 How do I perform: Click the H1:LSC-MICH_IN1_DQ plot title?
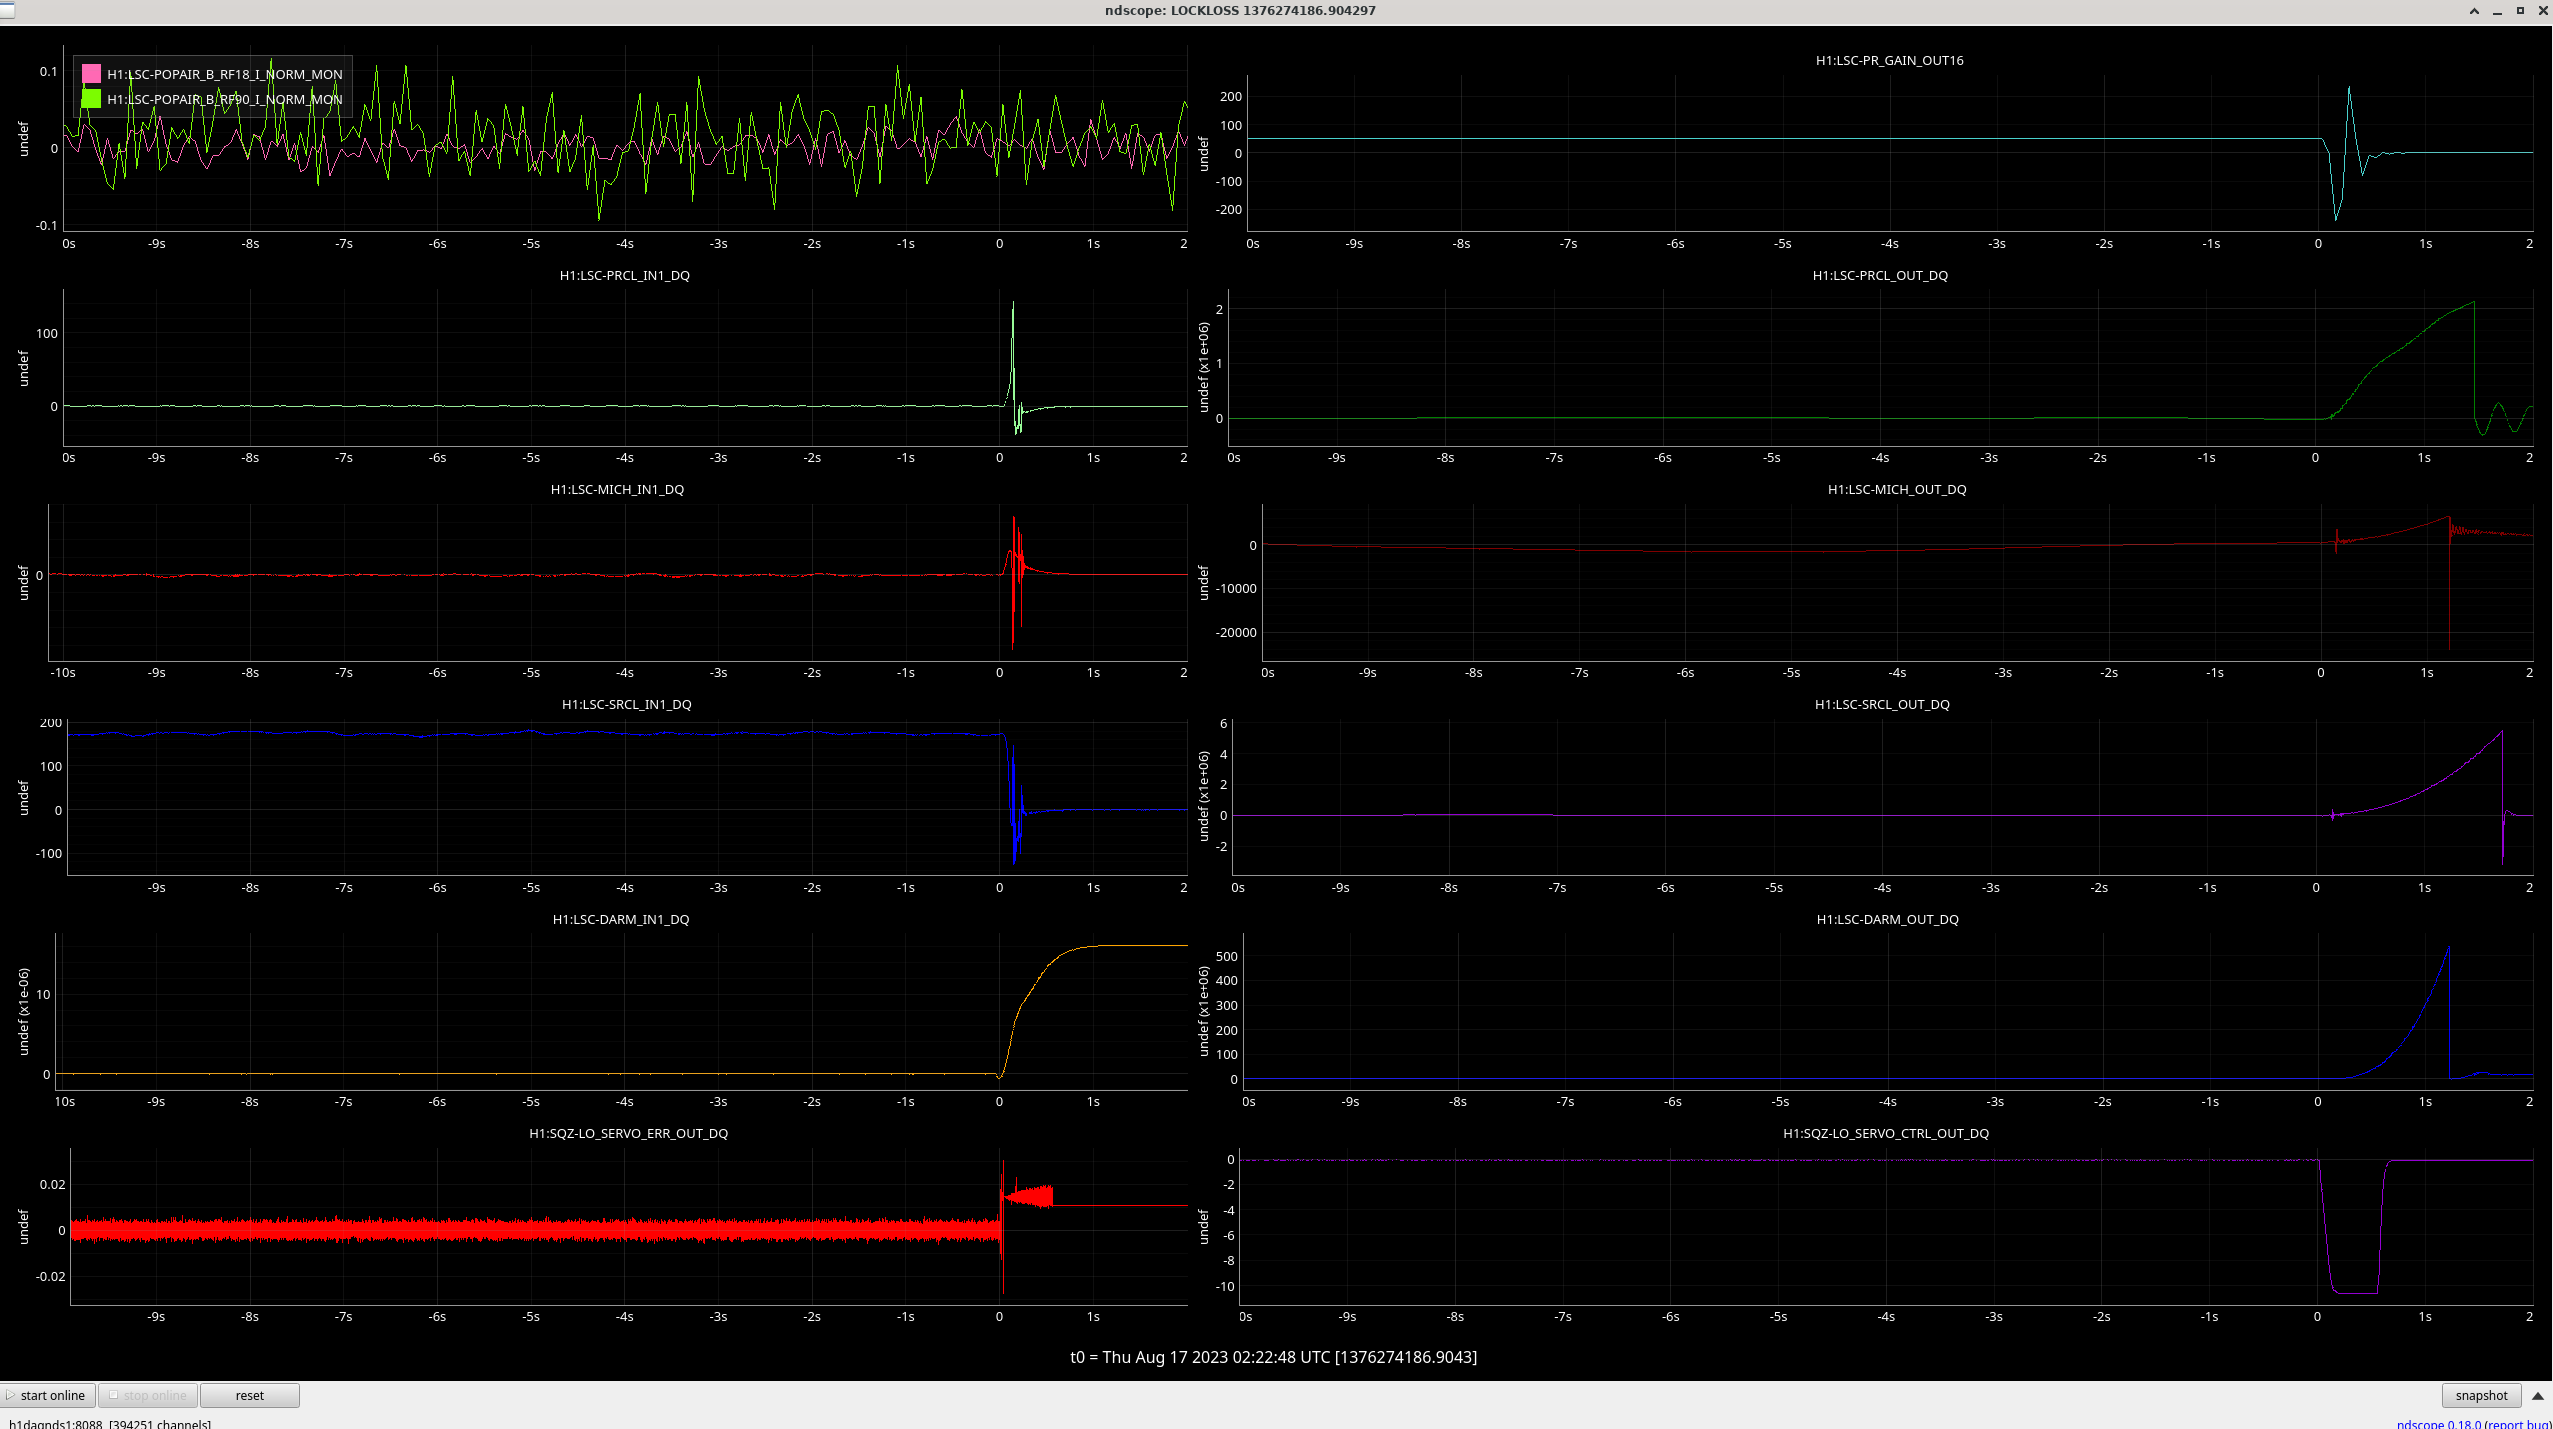617,489
